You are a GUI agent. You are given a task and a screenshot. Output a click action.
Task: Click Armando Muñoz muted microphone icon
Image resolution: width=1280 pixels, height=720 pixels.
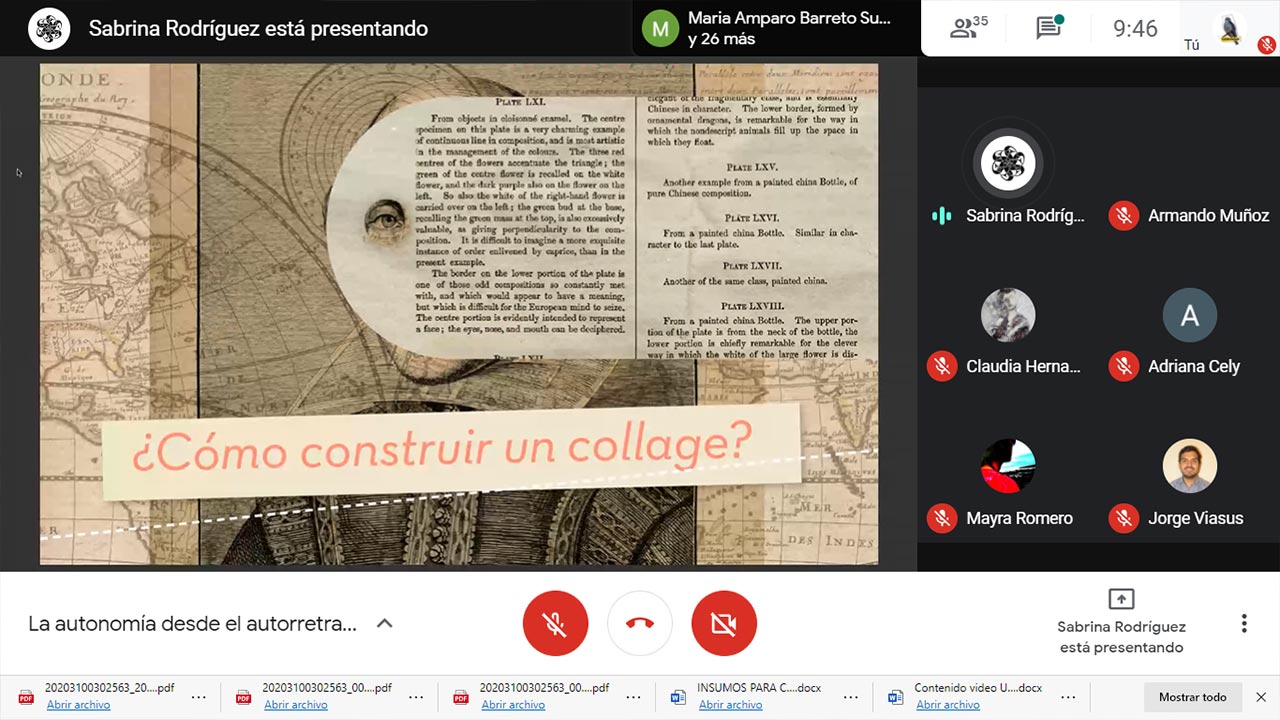click(1124, 215)
